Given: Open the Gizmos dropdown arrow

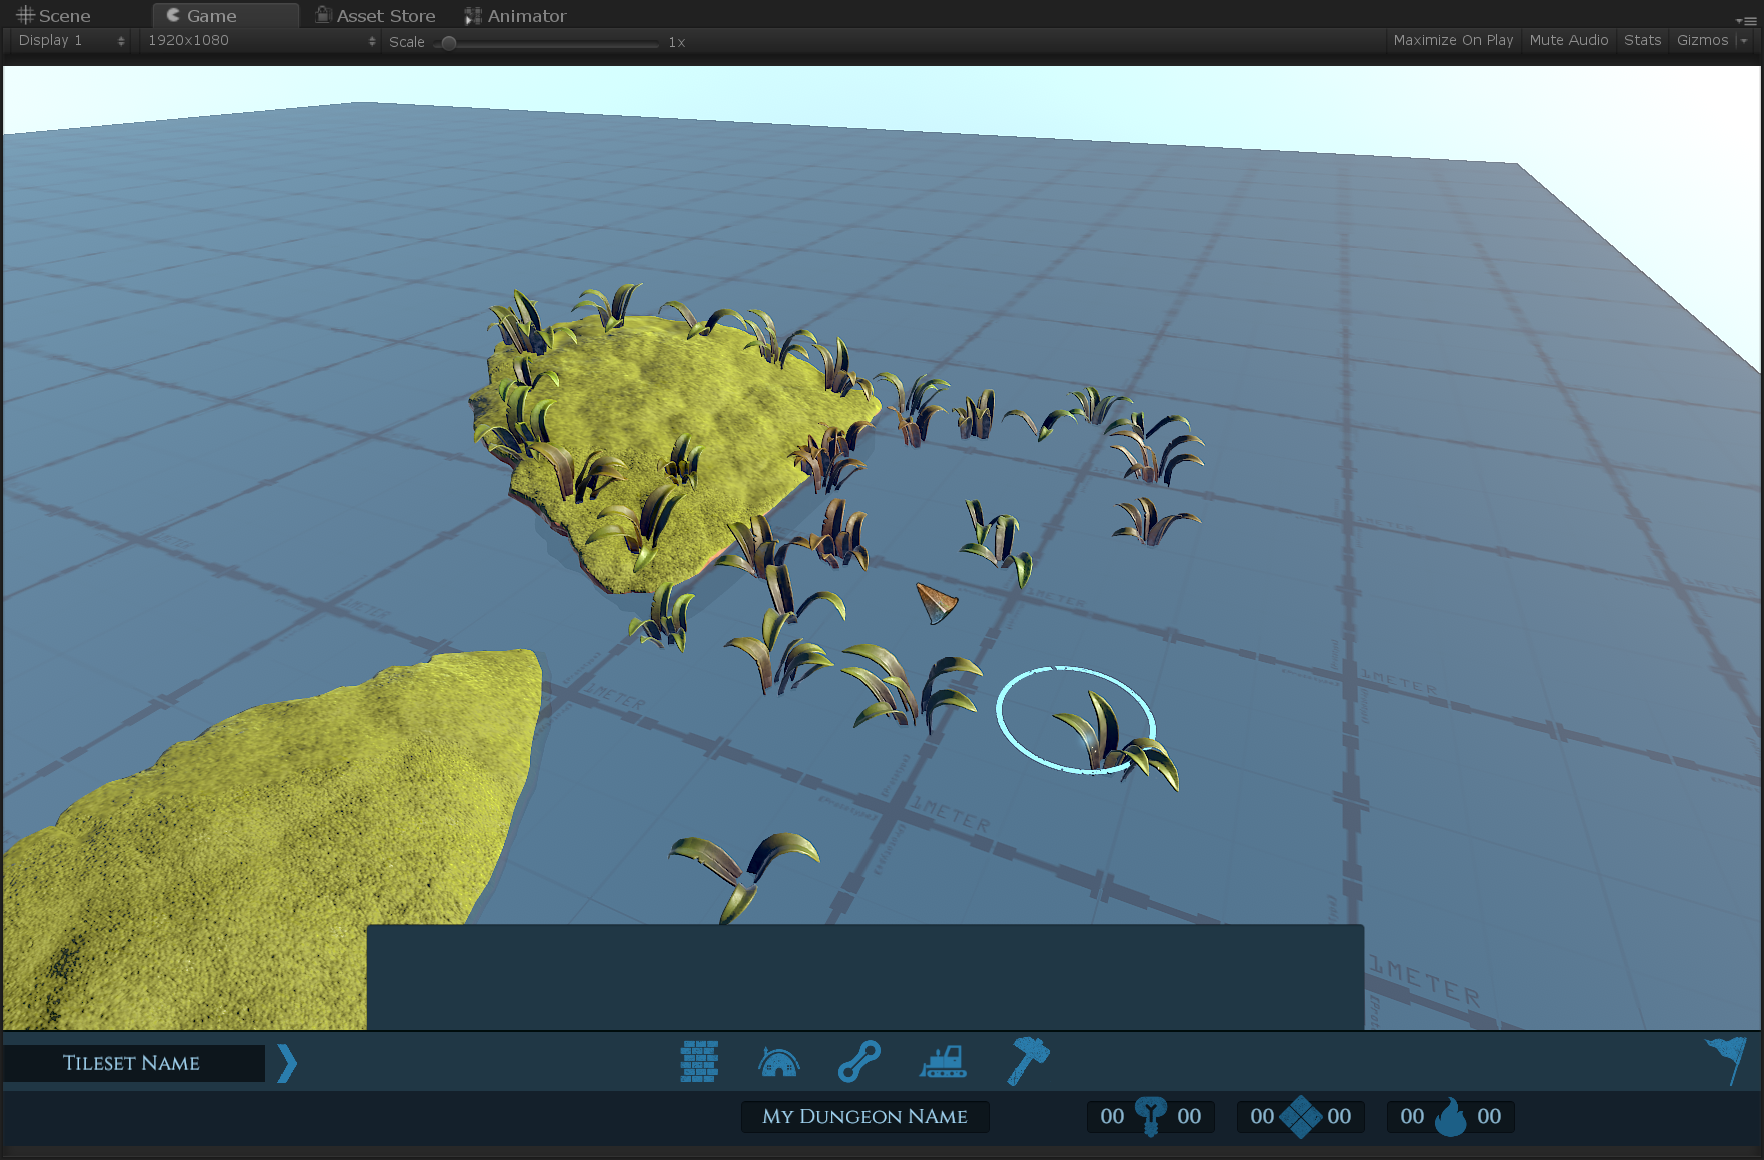Looking at the screenshot, I should coord(1744,40).
